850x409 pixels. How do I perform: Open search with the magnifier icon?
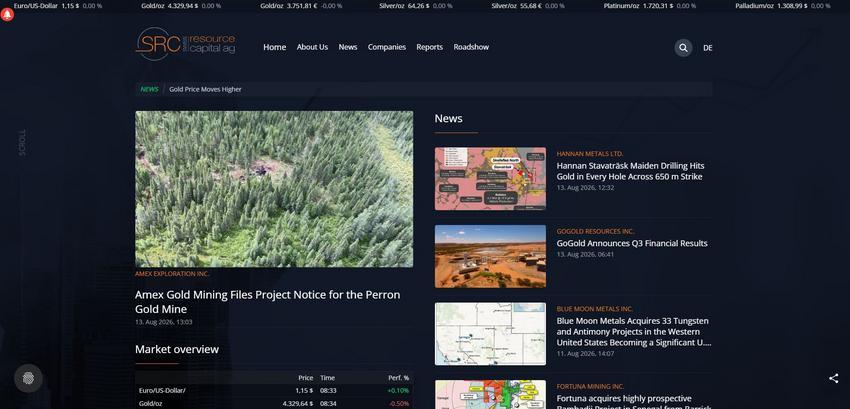(x=683, y=48)
